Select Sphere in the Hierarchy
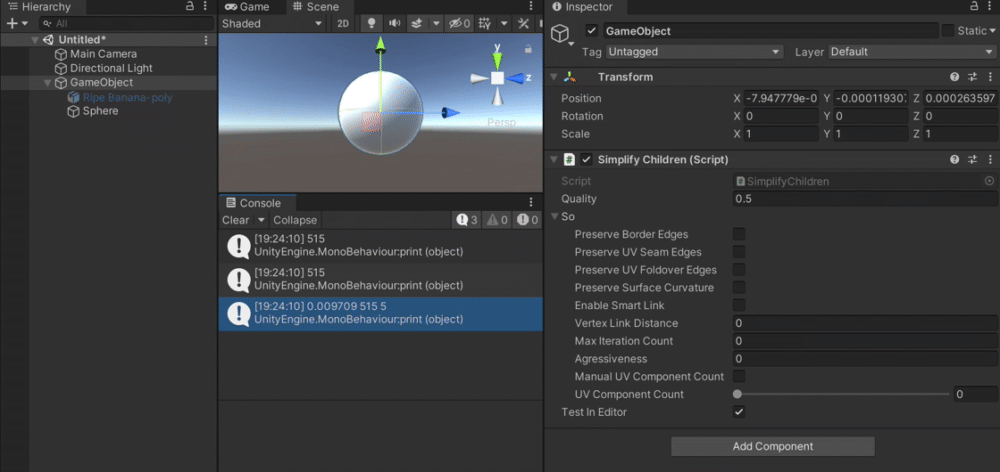1000x472 pixels. [100, 111]
